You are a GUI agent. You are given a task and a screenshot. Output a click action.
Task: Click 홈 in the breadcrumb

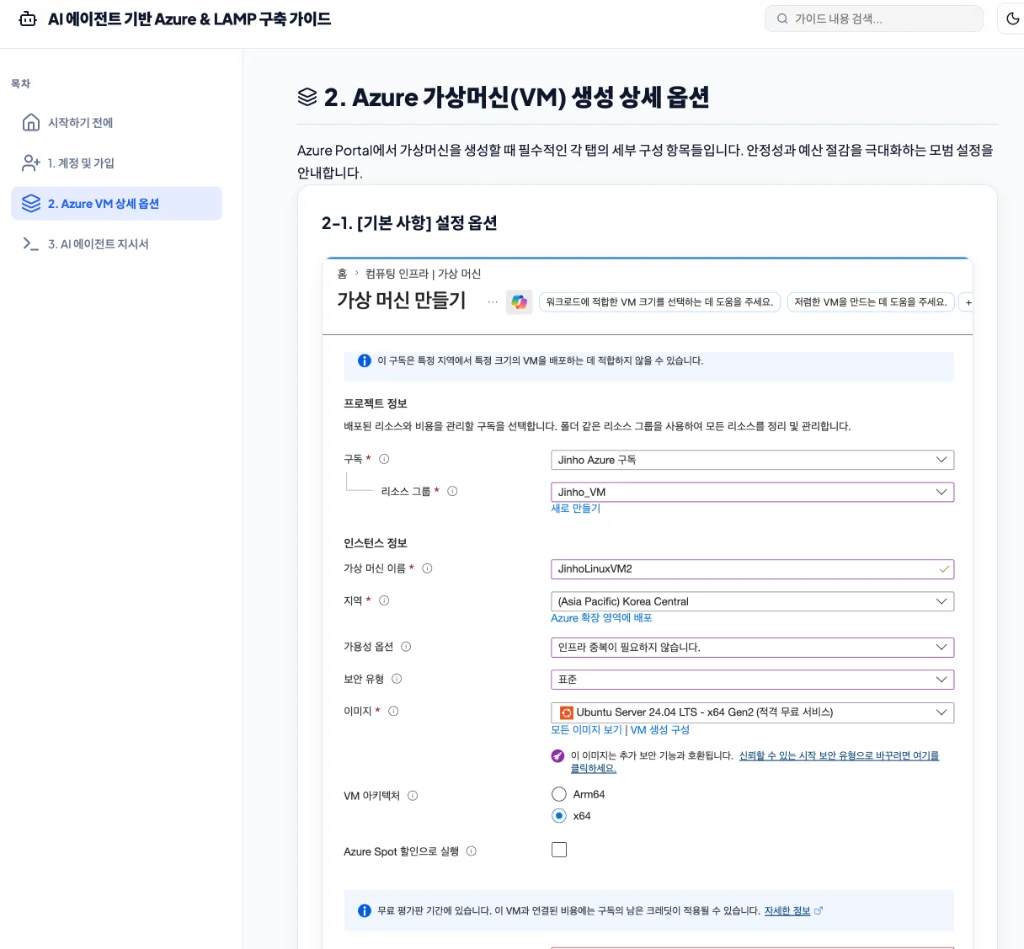coord(342,274)
